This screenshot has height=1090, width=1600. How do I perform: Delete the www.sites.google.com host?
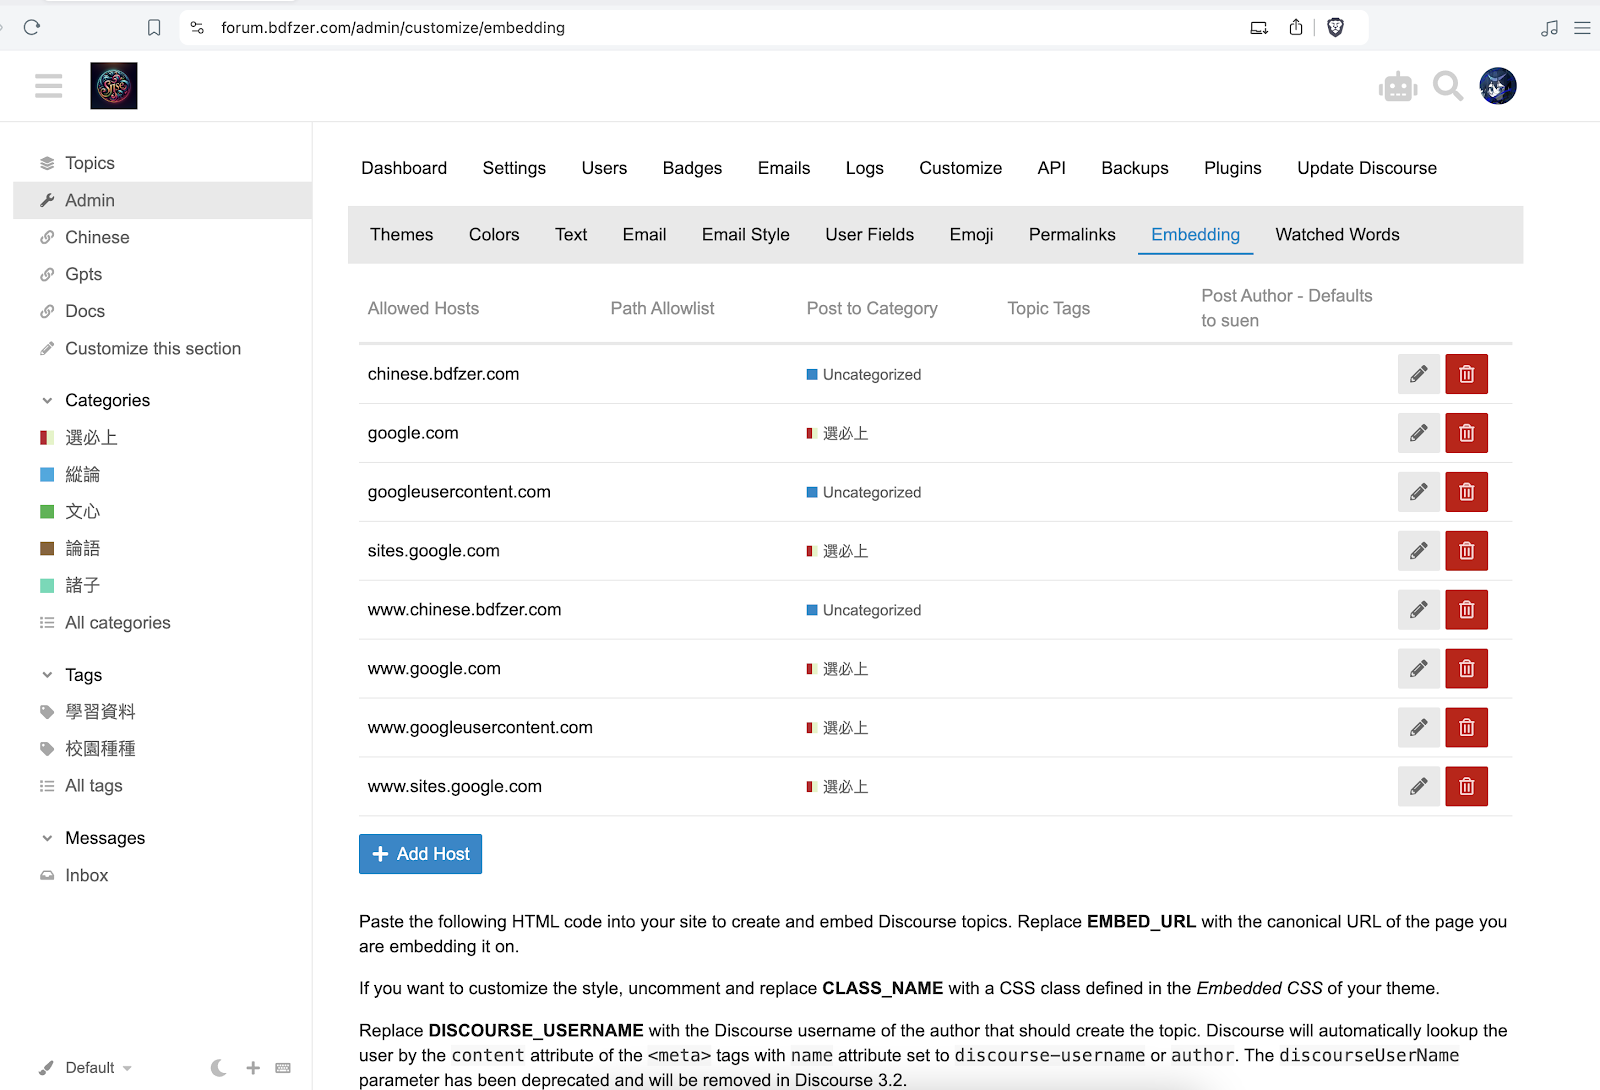(x=1466, y=787)
